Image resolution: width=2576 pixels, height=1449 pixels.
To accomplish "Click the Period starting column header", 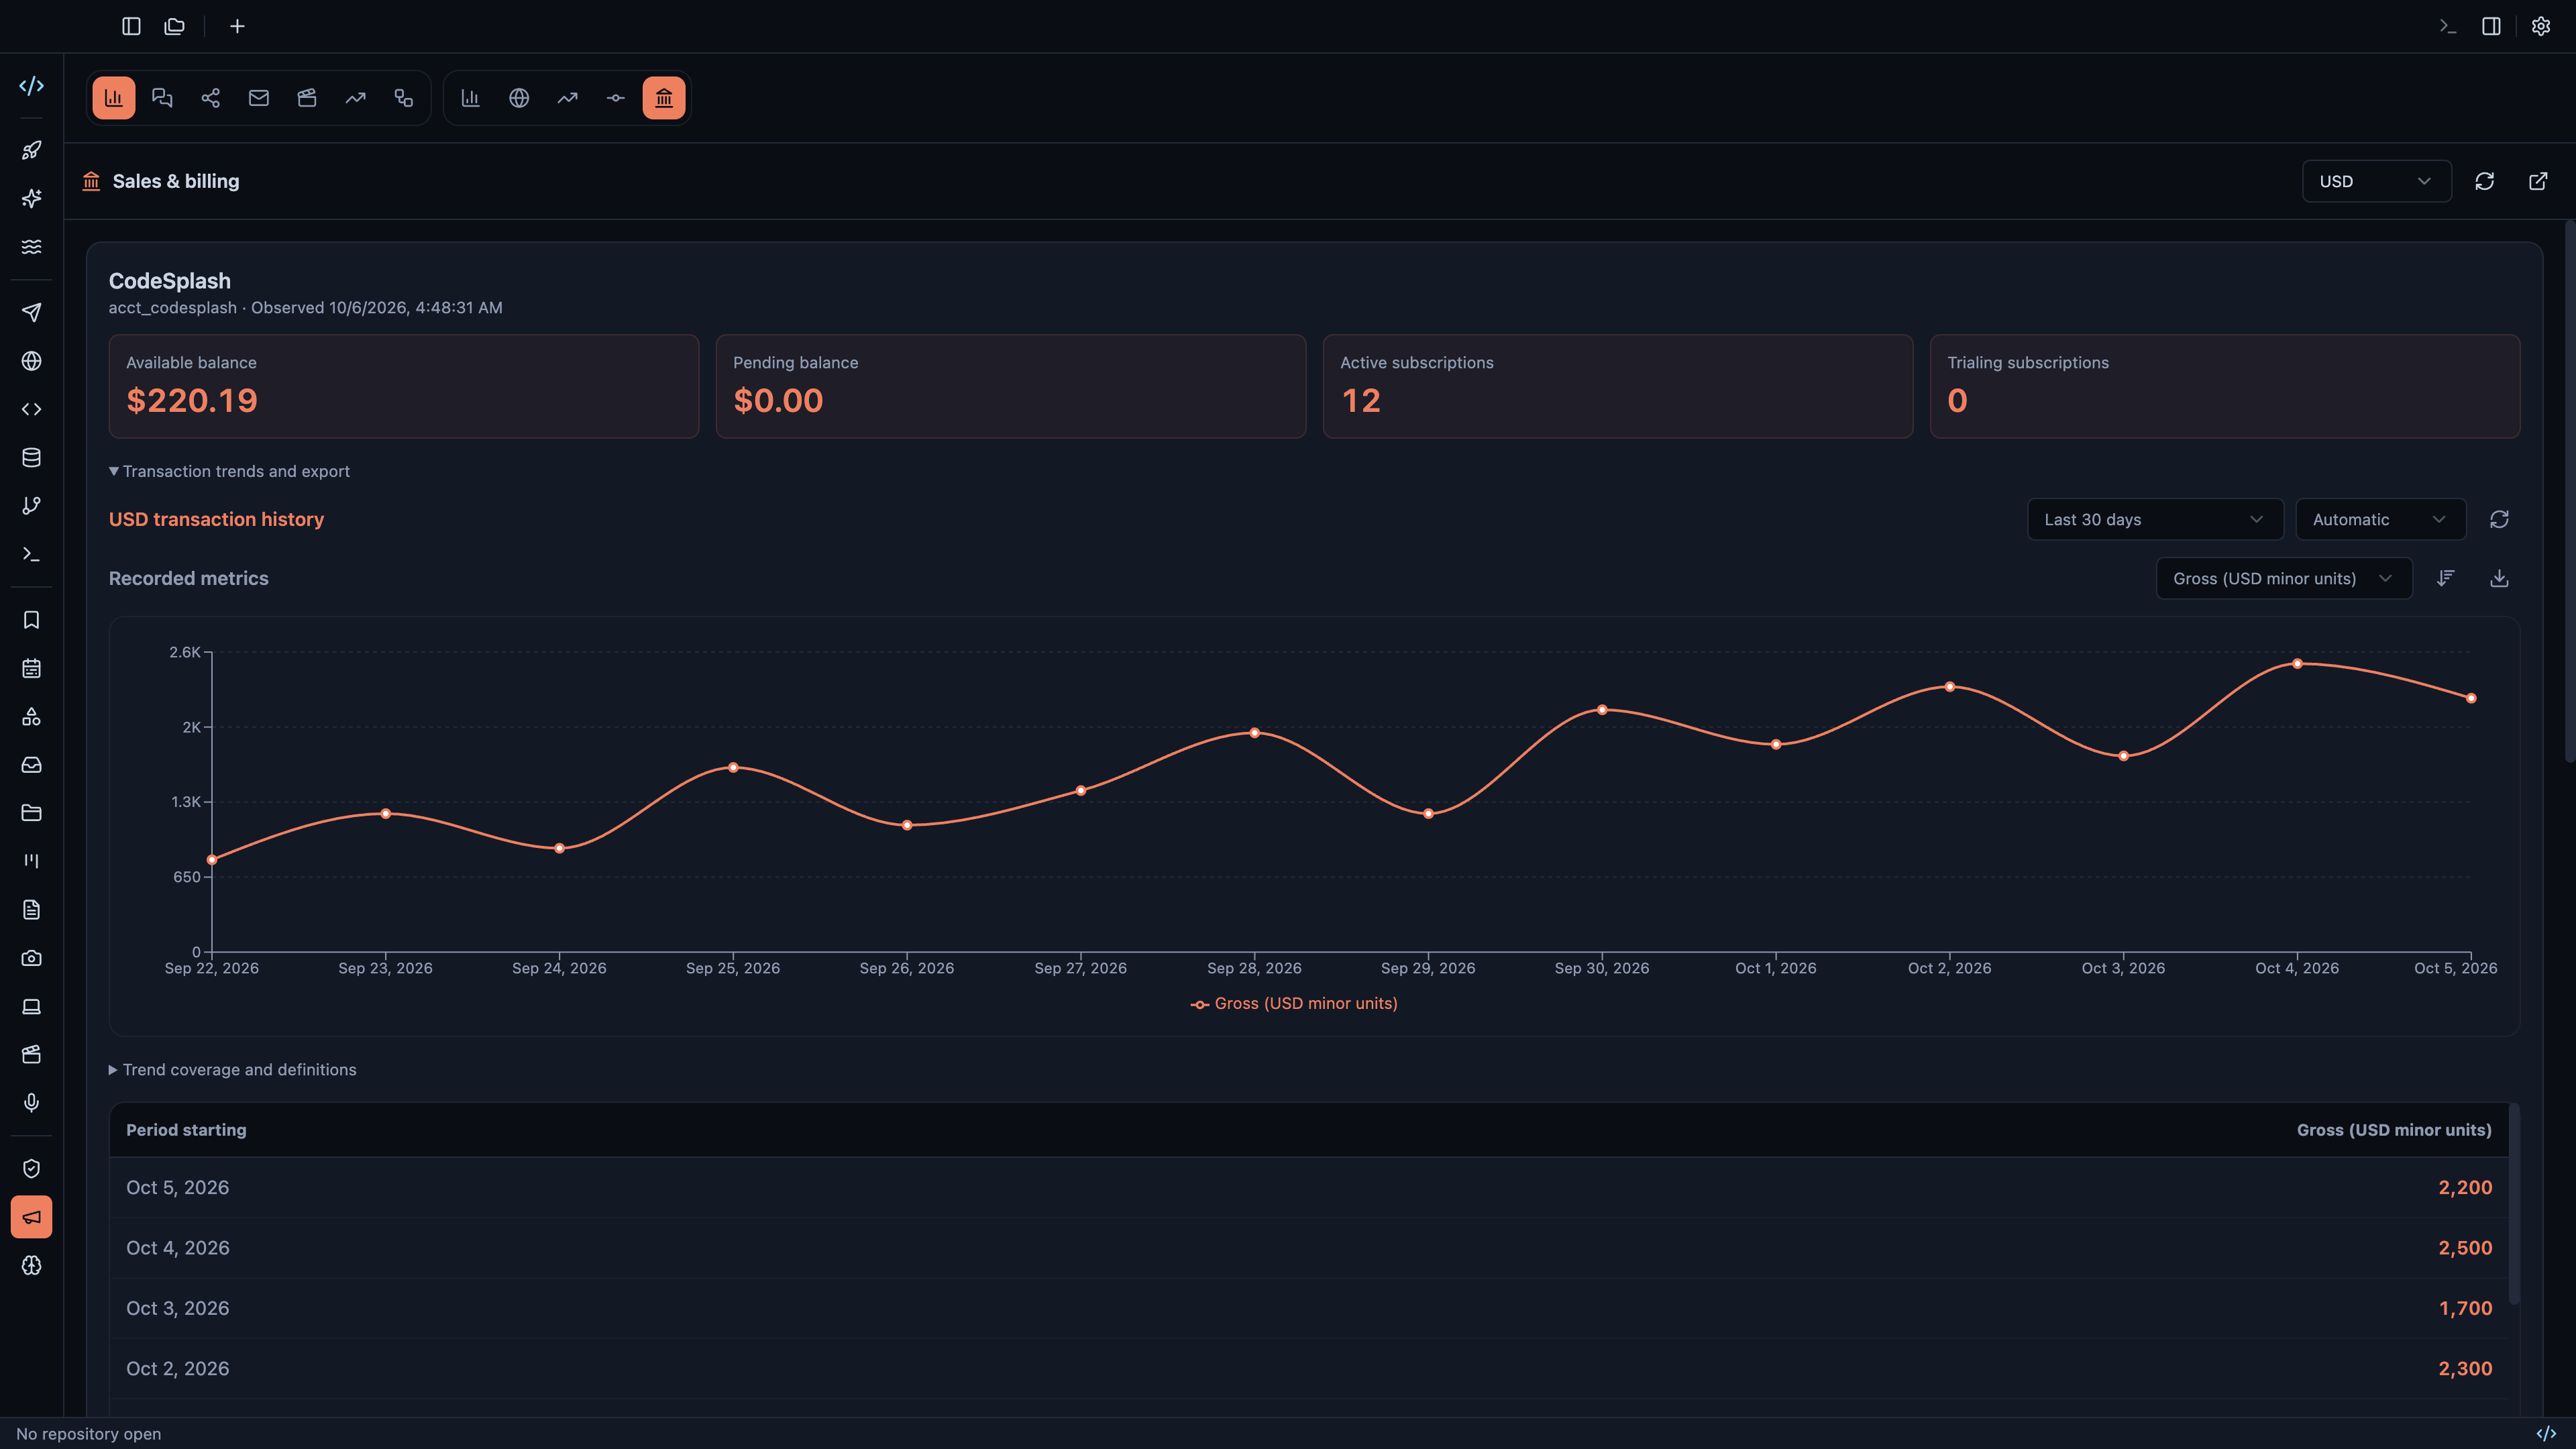I will click(x=186, y=1129).
